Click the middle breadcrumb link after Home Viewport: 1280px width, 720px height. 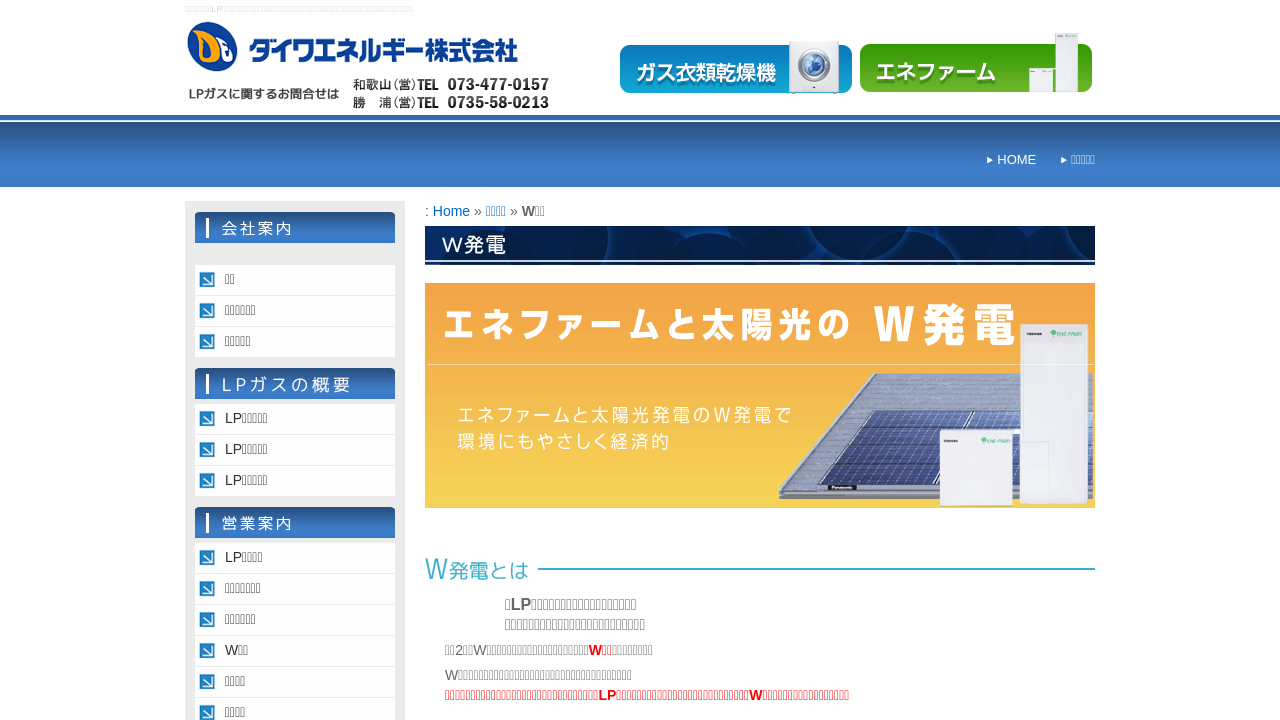pos(495,211)
